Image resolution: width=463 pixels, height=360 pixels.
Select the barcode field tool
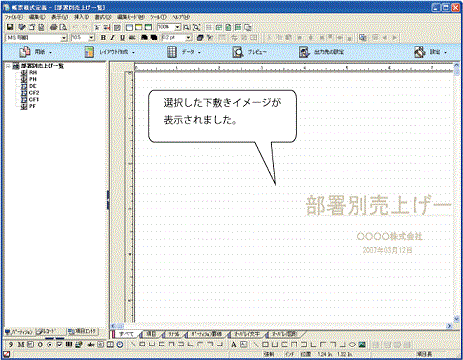[x=69, y=345]
